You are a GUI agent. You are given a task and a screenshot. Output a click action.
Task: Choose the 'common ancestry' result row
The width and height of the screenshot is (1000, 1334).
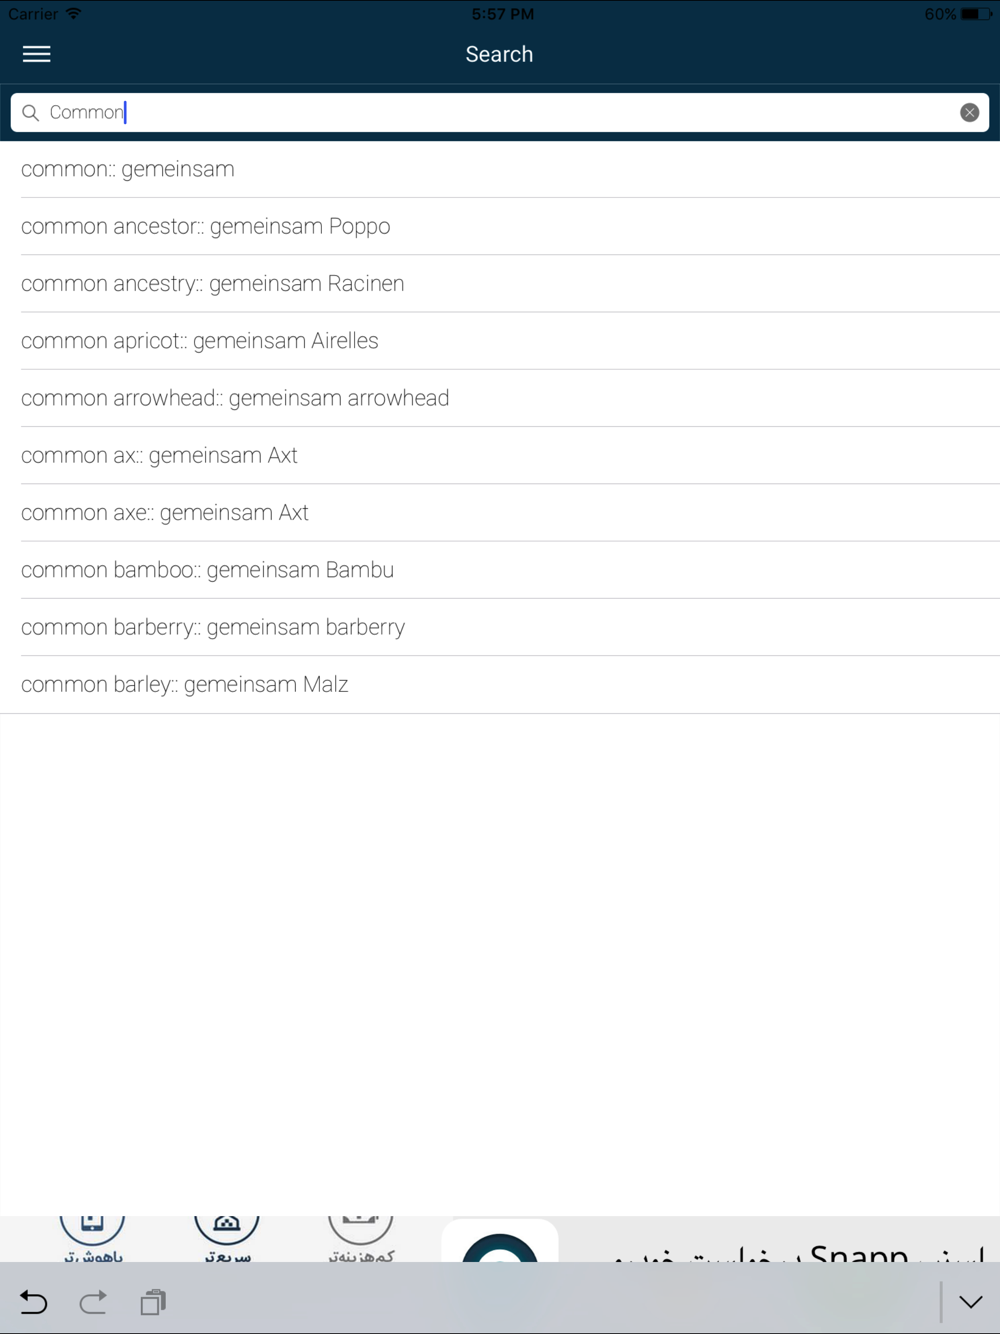500,283
